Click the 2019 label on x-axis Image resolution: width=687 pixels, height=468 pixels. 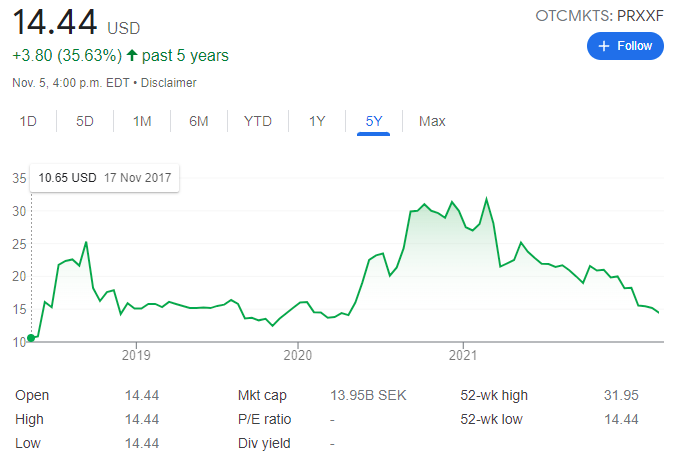tap(136, 355)
